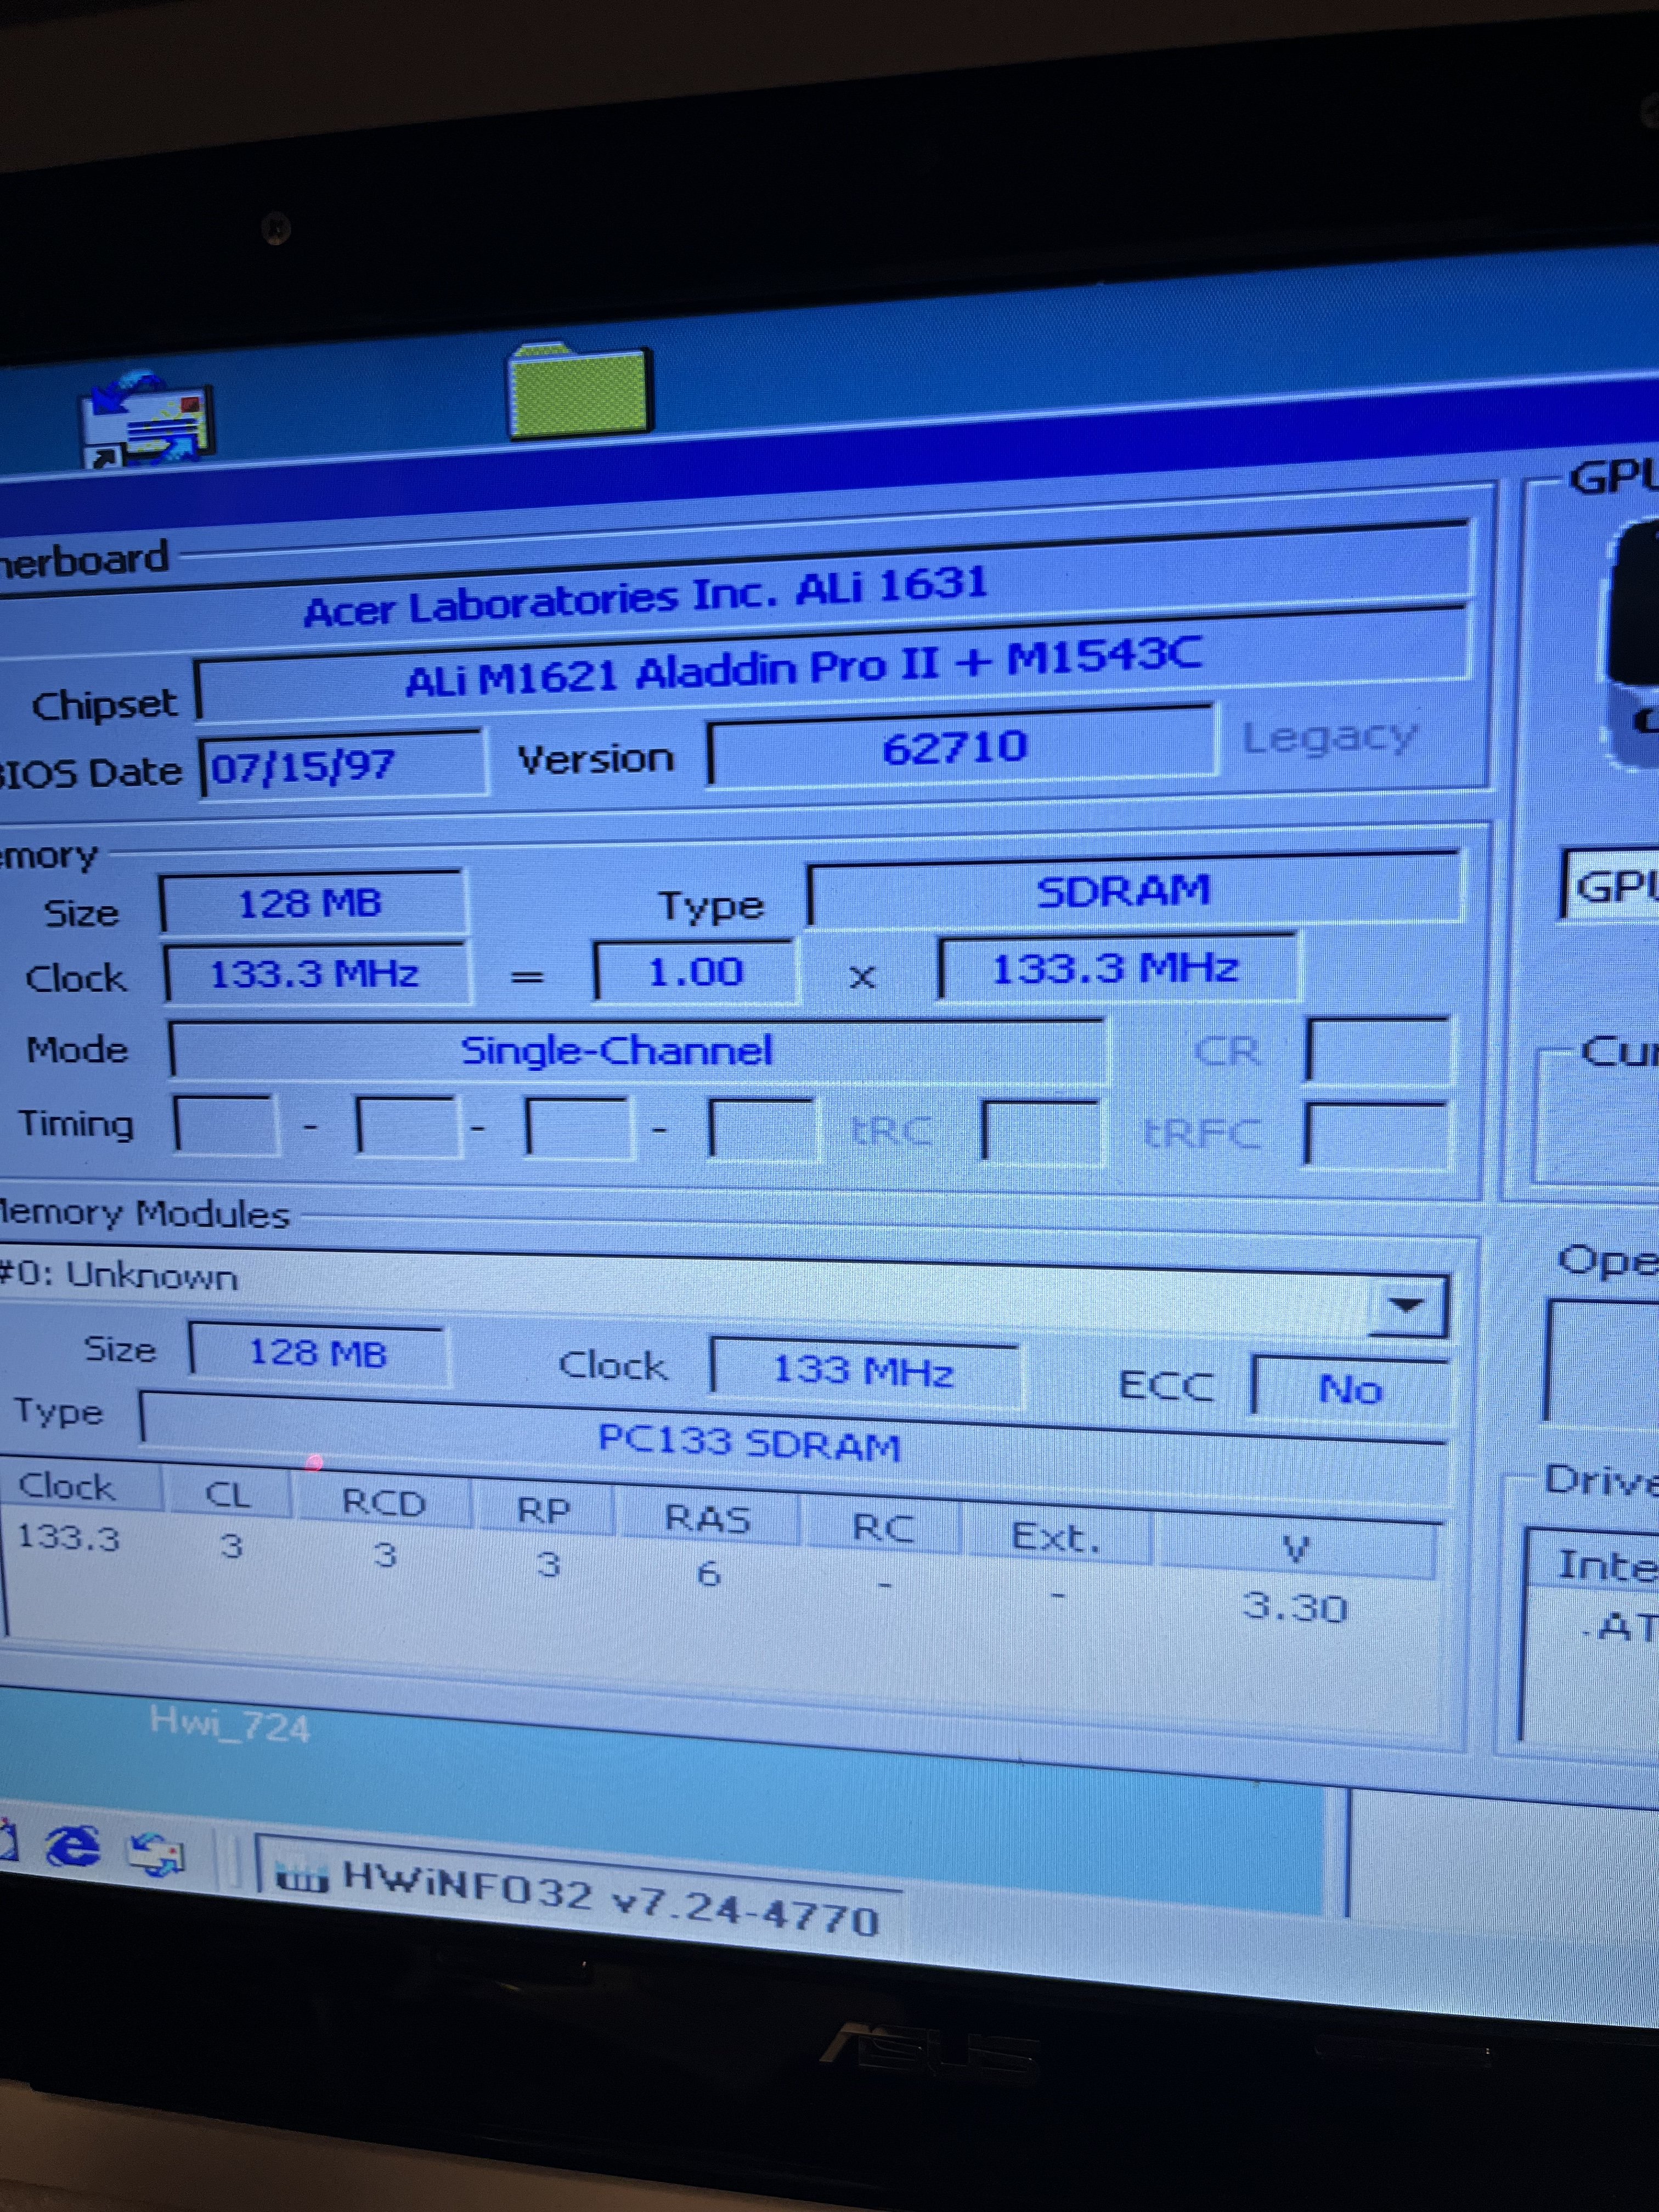Image resolution: width=1659 pixels, height=2212 pixels.
Task: Click the RAS value 6 cell
Action: [708, 1574]
